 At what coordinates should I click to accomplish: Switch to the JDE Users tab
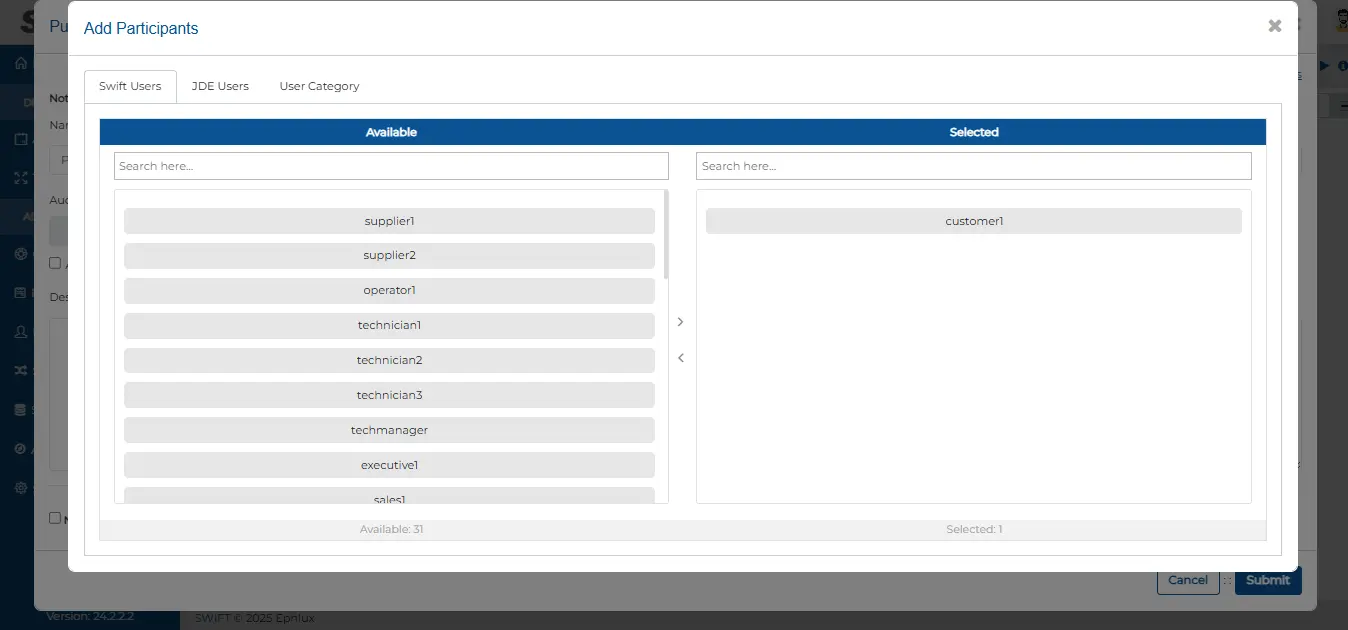pos(220,86)
